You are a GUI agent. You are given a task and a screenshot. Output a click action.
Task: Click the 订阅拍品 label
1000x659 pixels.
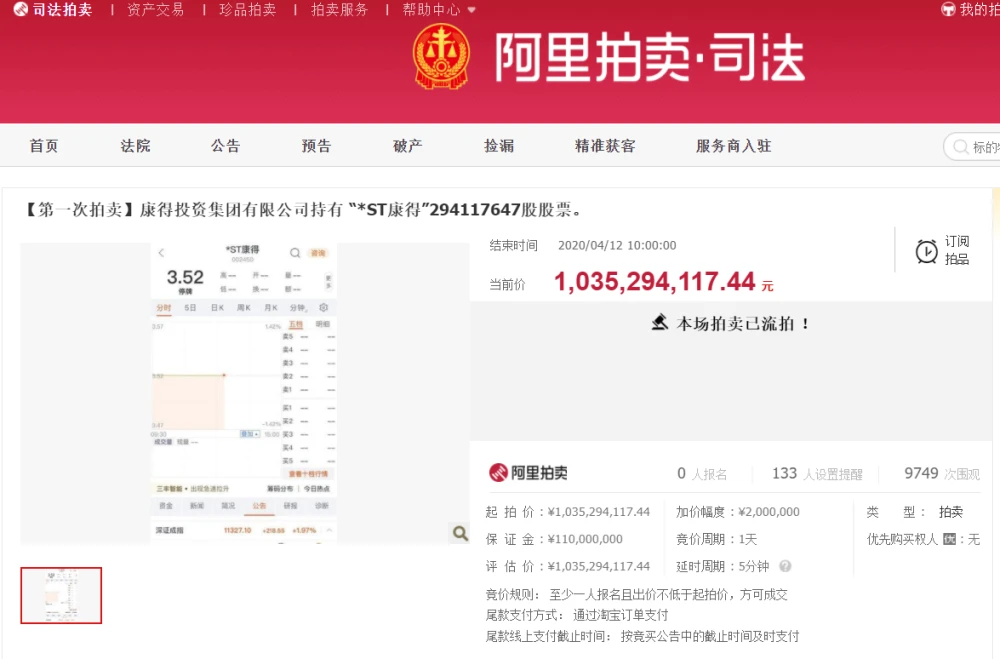point(957,250)
